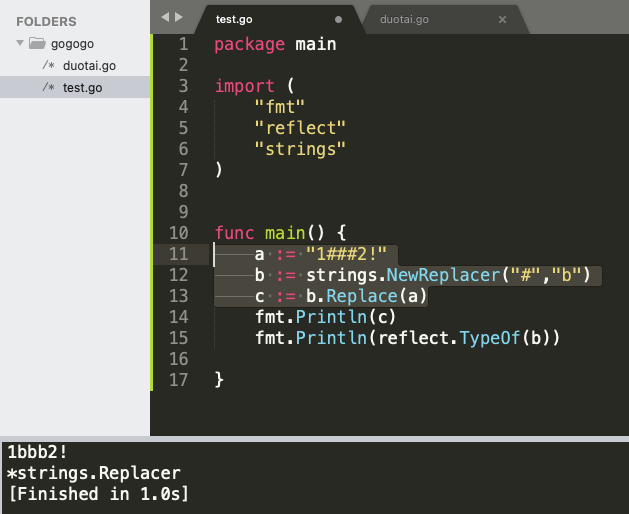Image resolution: width=629 pixels, height=514 pixels.
Task: Place cursor on 'package' keyword
Action: 250,45
